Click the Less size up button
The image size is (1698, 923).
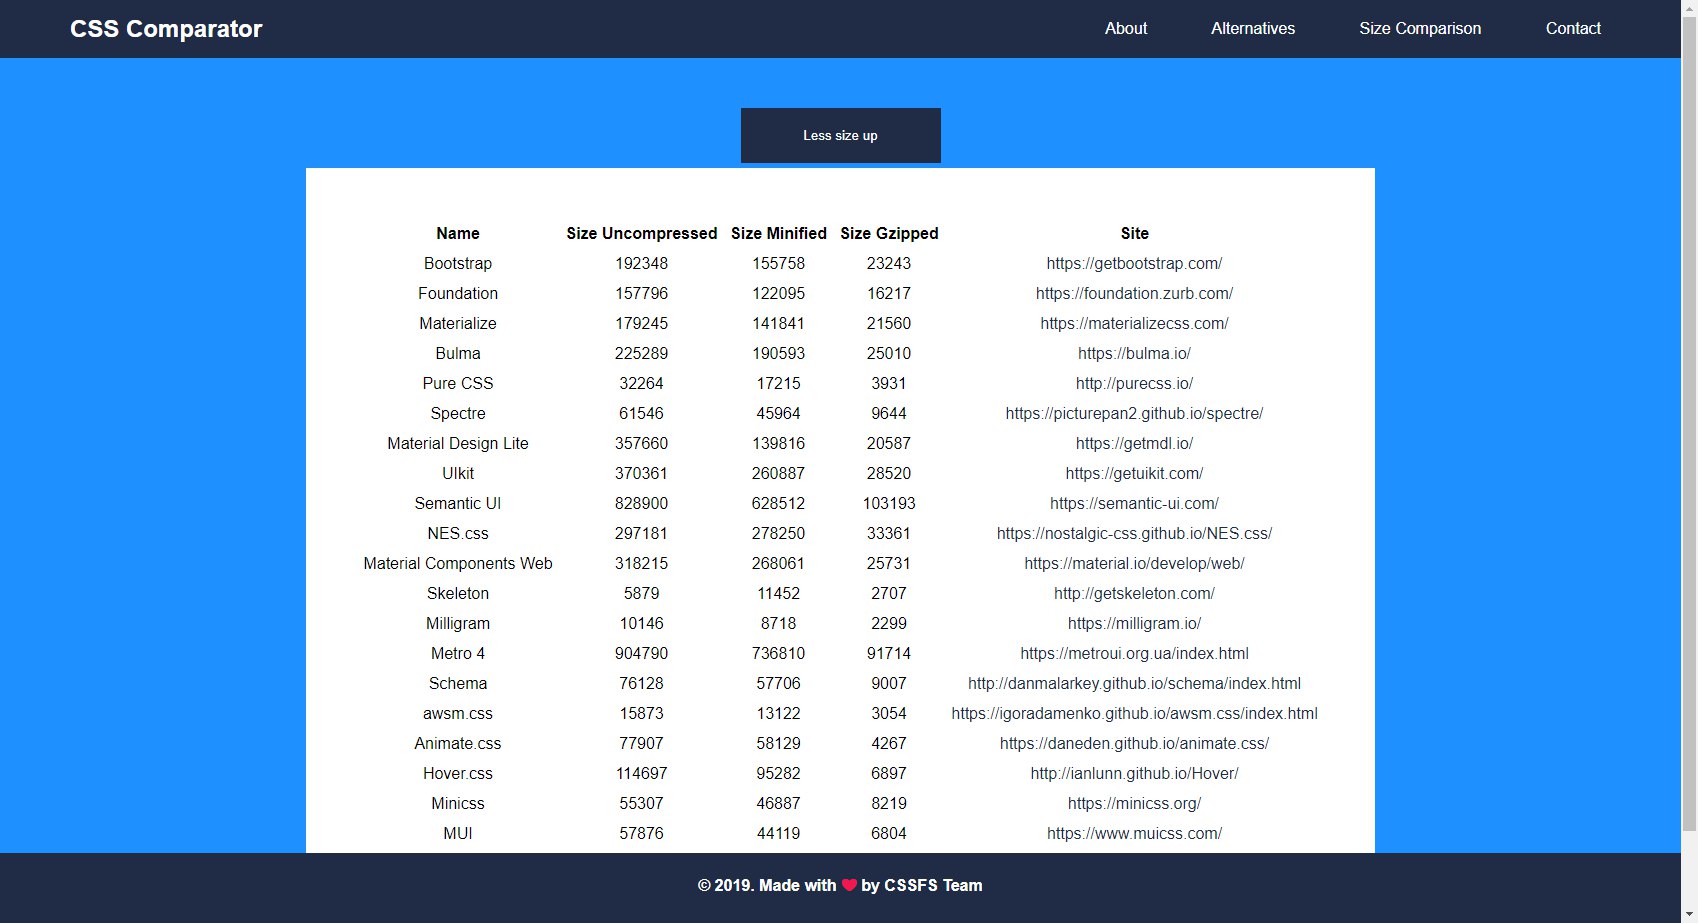click(x=840, y=135)
